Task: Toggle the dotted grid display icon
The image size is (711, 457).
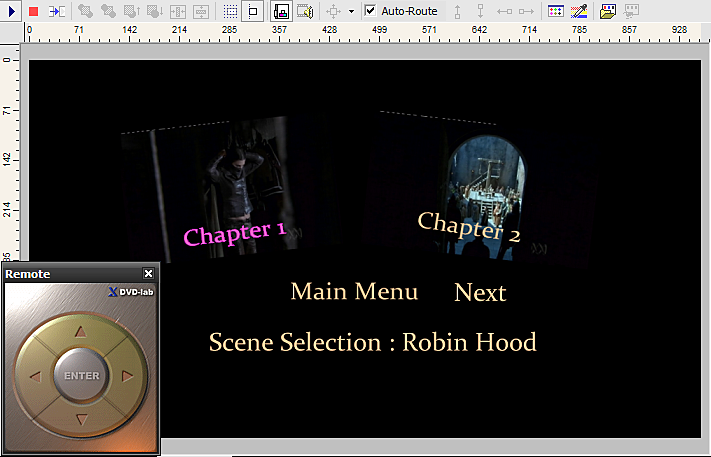Action: (x=230, y=11)
